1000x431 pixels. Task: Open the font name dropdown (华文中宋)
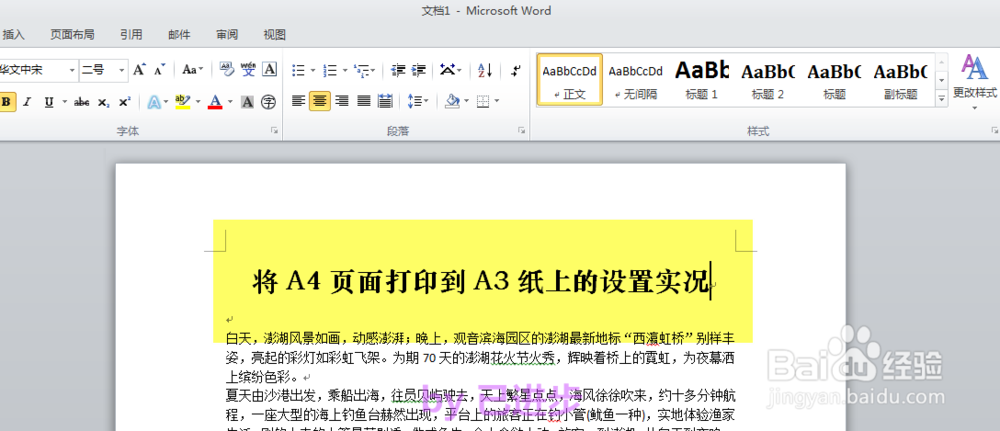72,70
